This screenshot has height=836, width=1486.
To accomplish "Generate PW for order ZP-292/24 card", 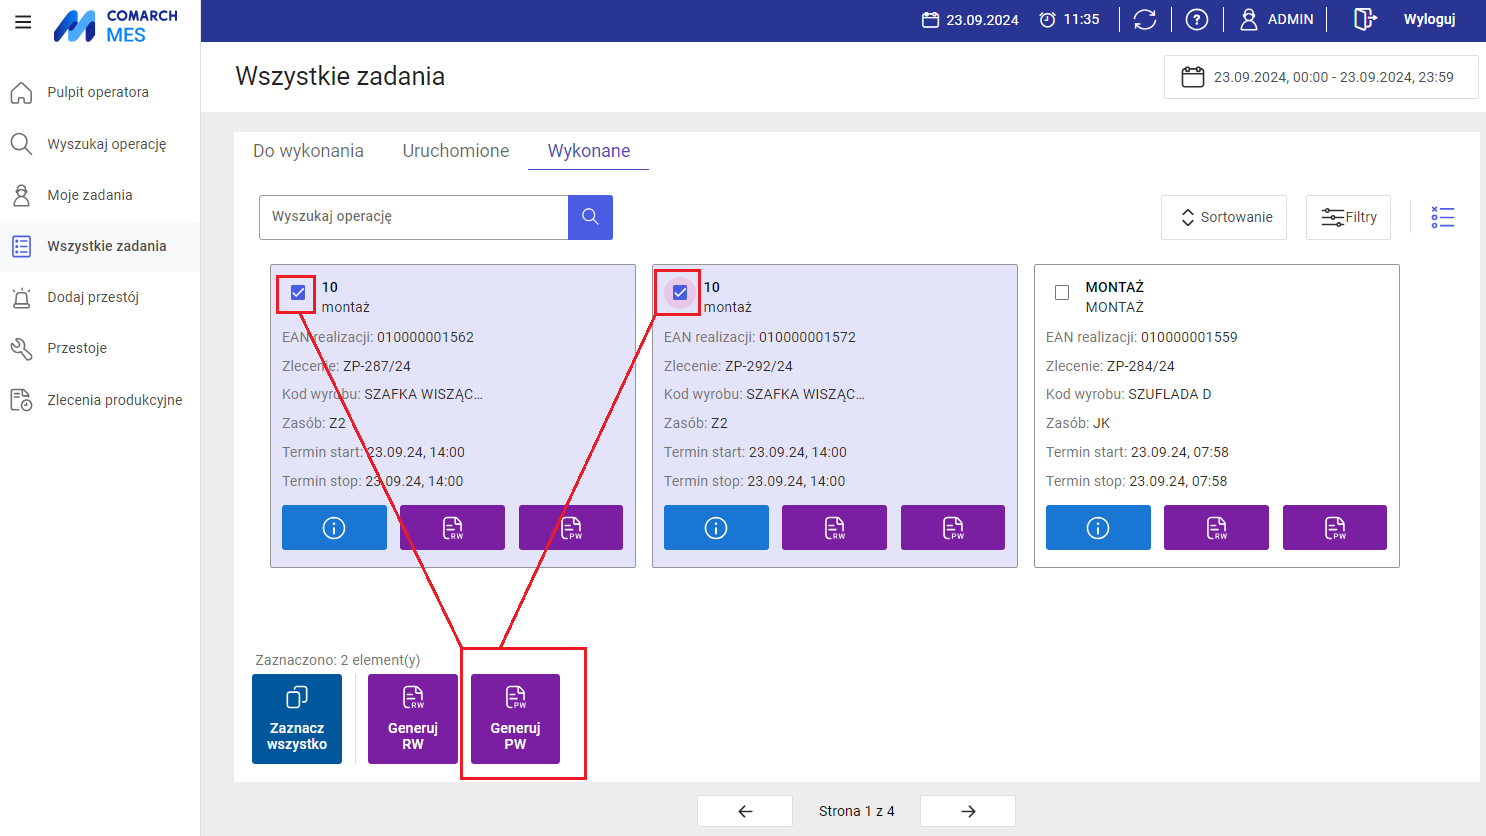I will pos(953,527).
